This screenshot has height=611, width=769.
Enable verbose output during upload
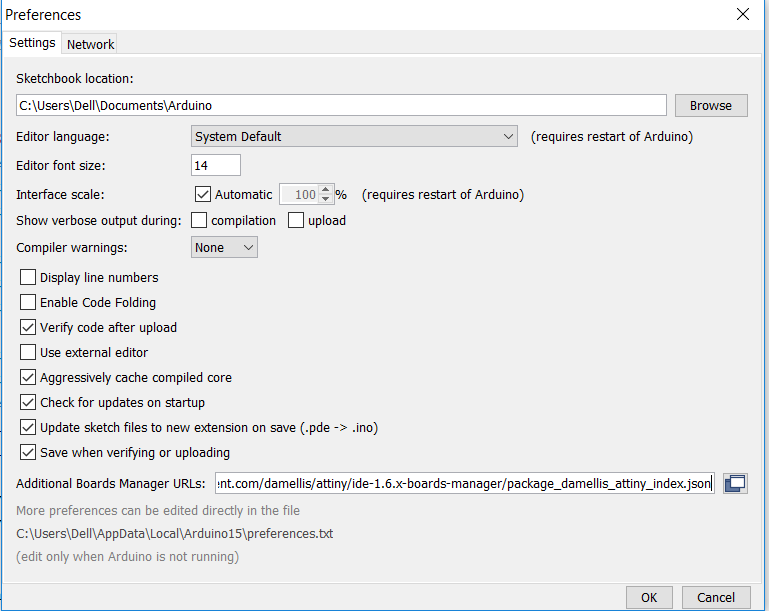tap(296, 220)
